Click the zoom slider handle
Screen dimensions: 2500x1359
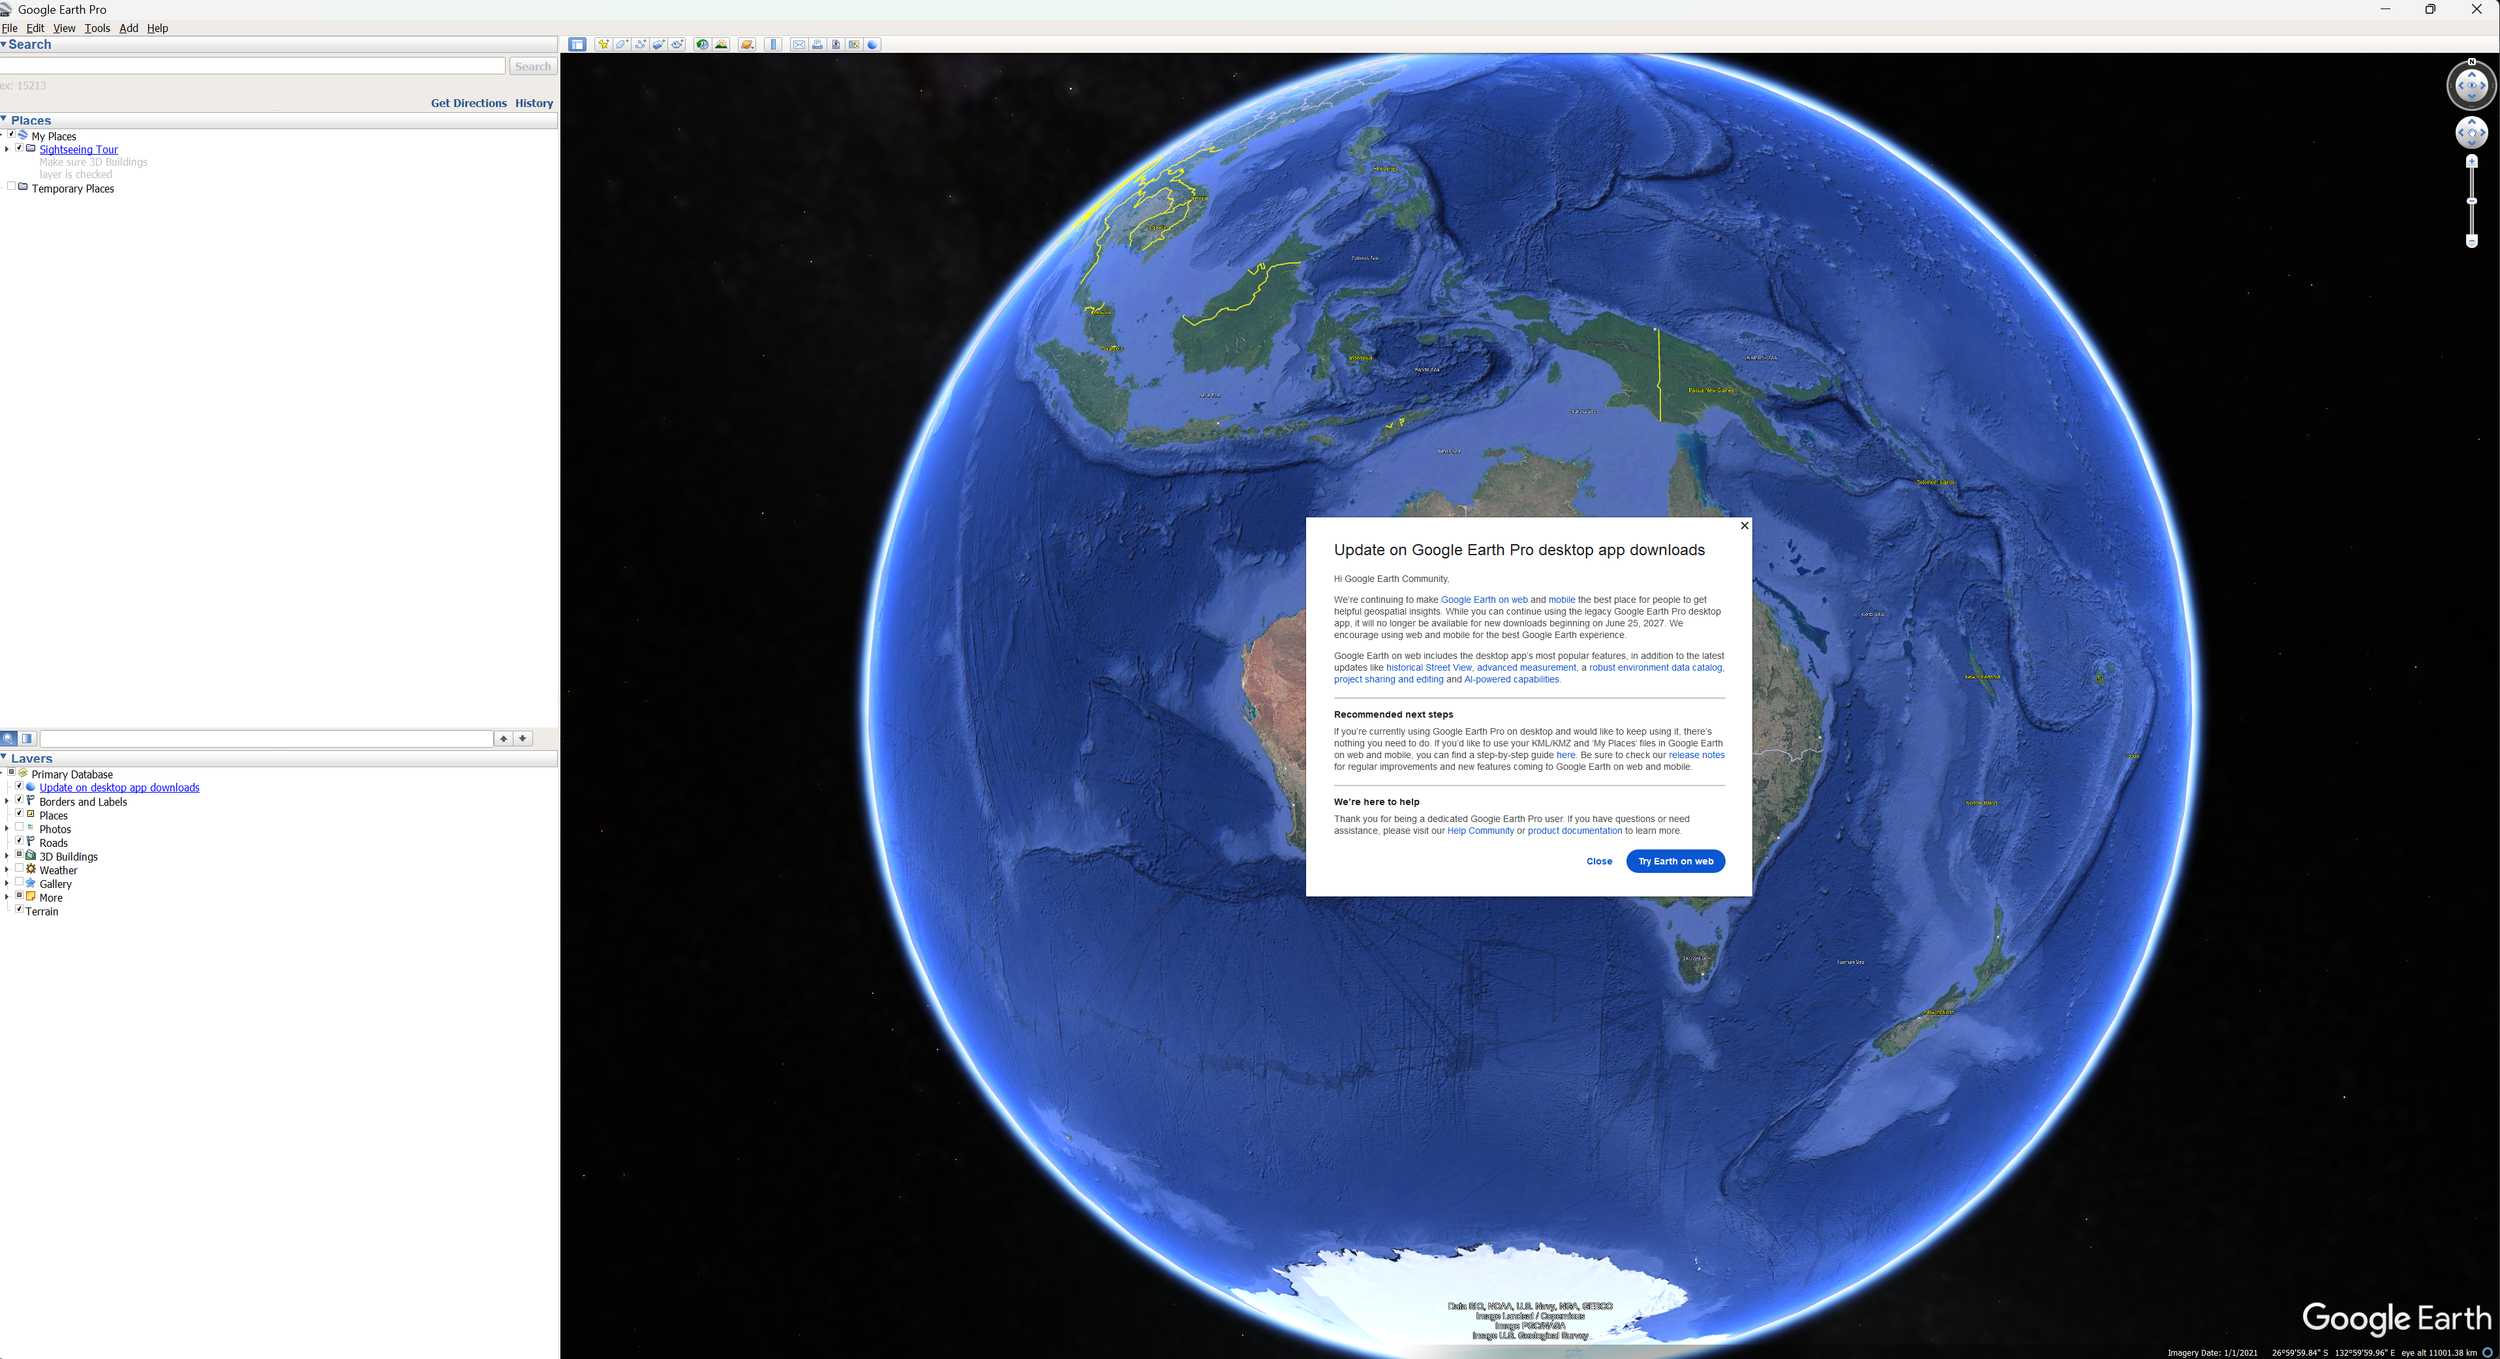(x=2471, y=201)
